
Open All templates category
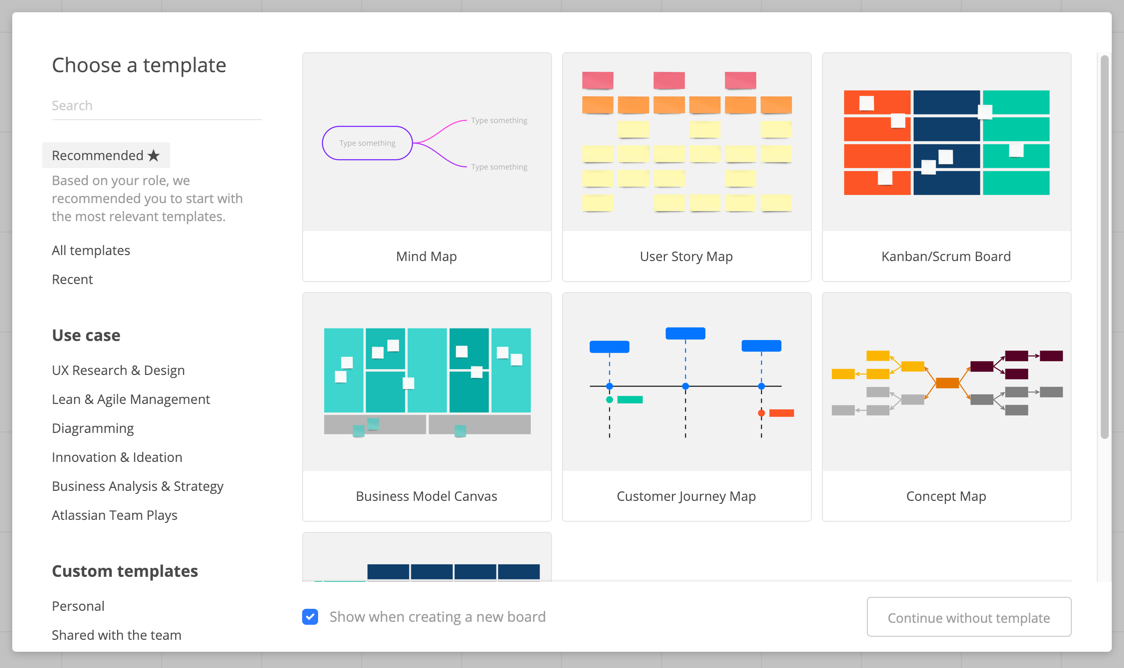pyautogui.click(x=91, y=250)
